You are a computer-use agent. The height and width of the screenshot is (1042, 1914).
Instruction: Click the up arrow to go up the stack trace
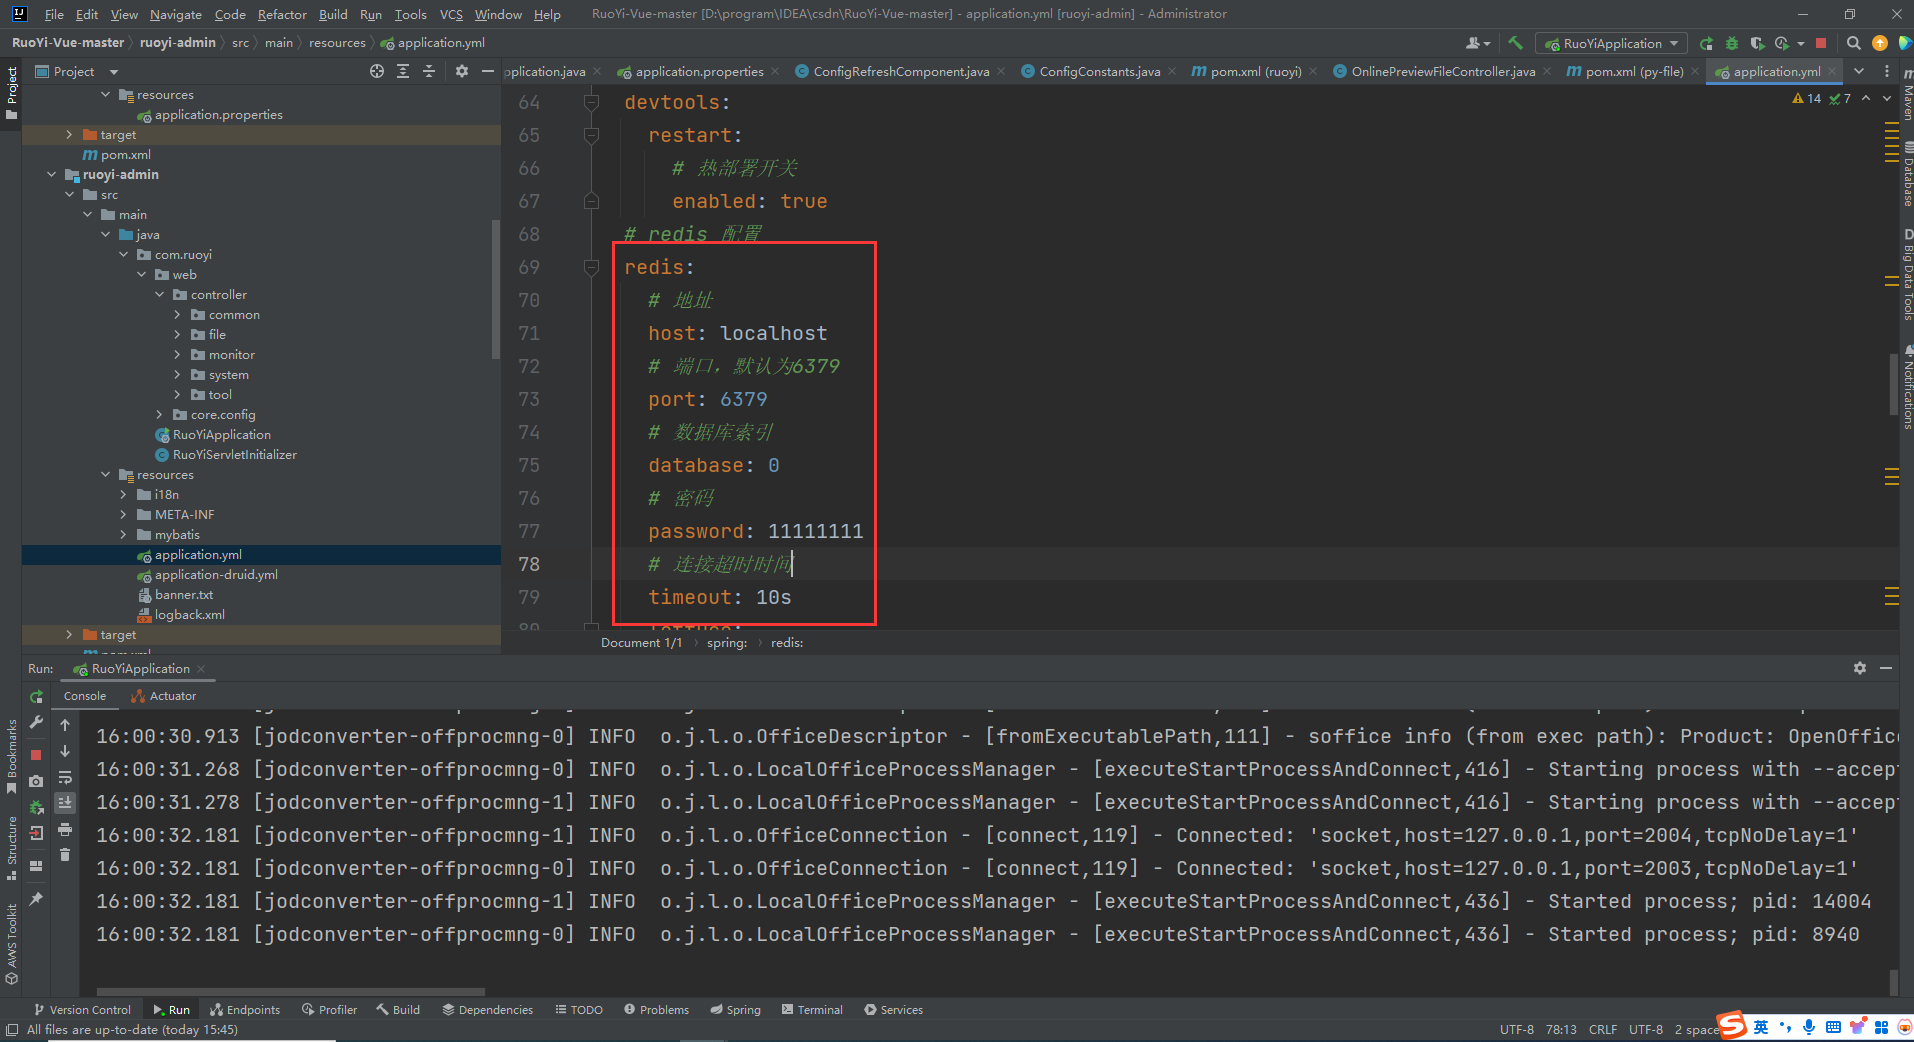[x=65, y=725]
